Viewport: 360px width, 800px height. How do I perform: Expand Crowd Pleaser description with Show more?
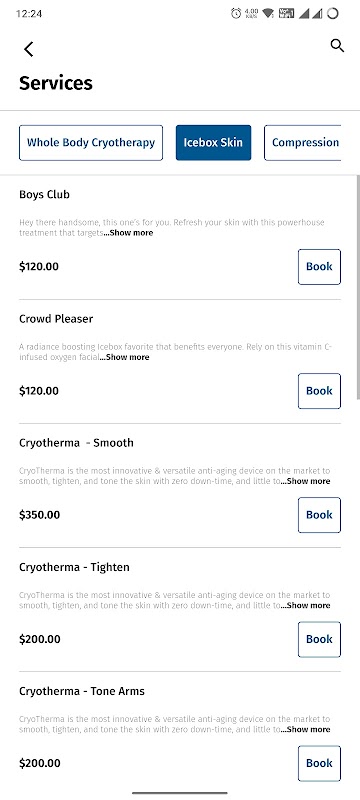(x=124, y=357)
